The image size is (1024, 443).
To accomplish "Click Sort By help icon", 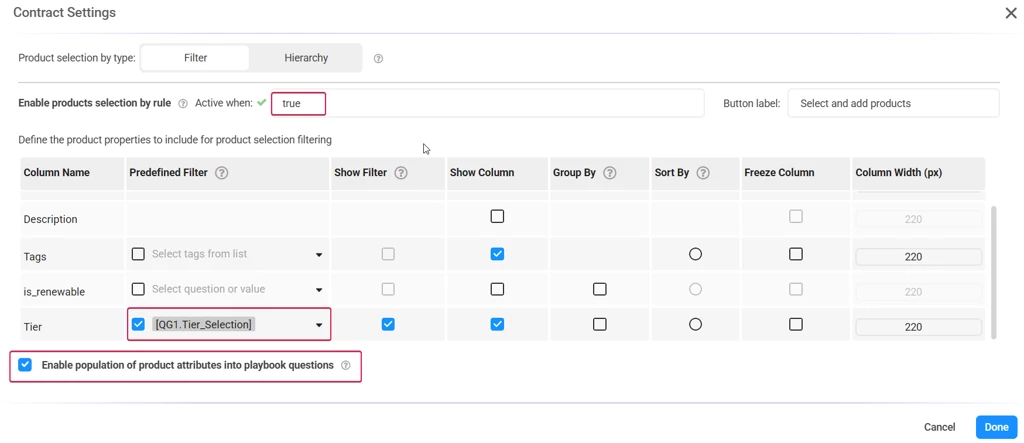I will [703, 173].
